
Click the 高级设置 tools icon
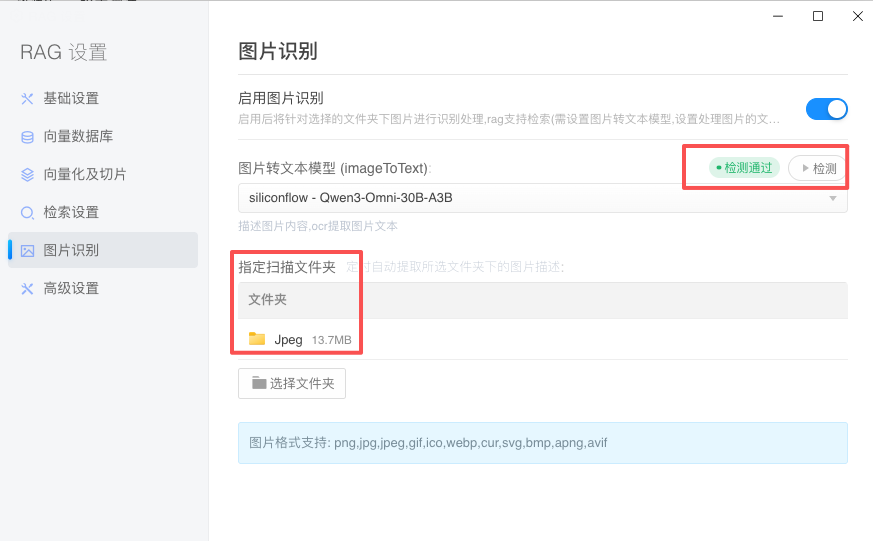[x=28, y=289]
